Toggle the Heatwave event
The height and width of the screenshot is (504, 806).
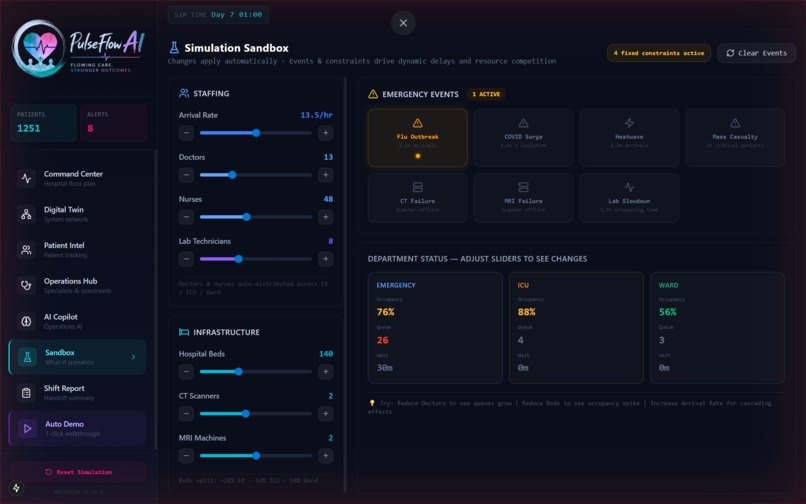coord(629,137)
